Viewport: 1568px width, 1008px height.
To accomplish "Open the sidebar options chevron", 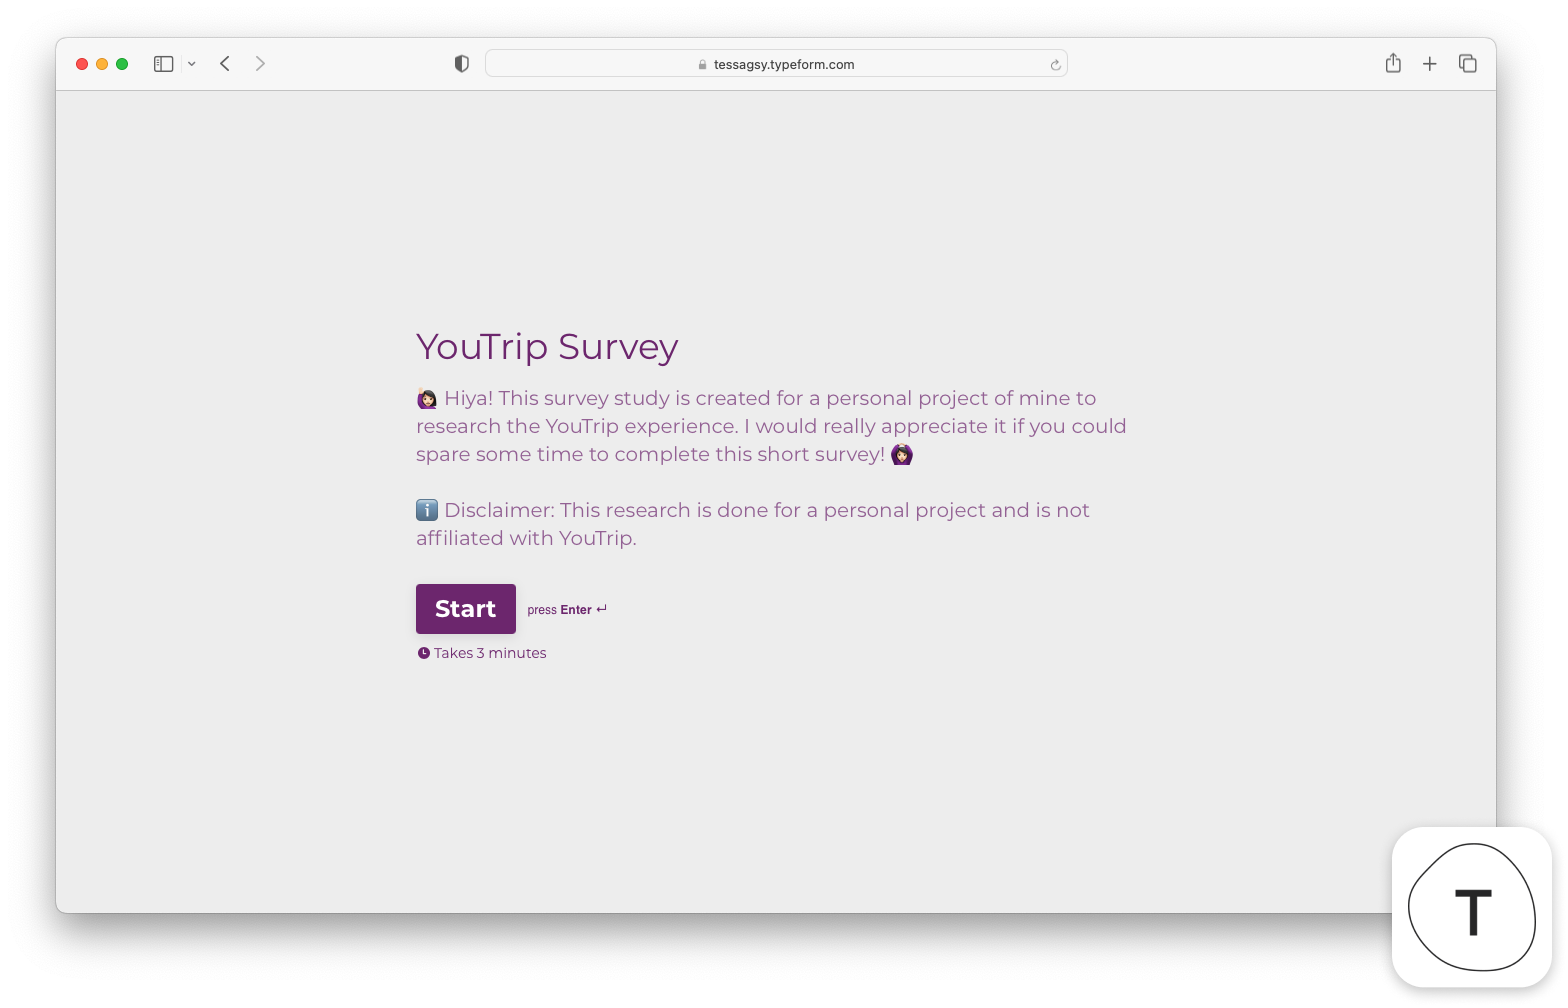I will [192, 64].
